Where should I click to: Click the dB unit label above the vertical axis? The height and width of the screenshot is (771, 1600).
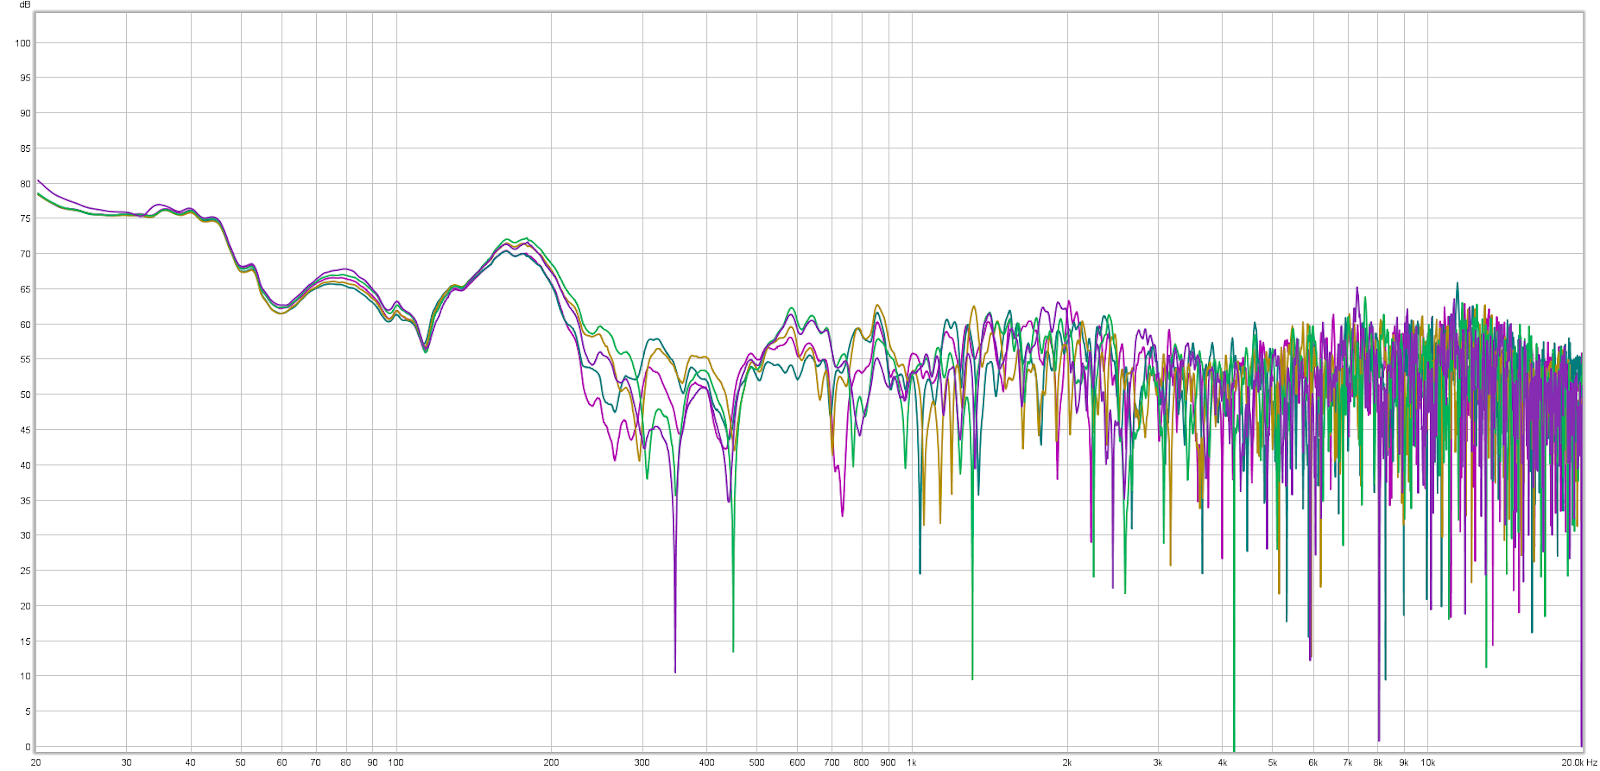click(25, 5)
